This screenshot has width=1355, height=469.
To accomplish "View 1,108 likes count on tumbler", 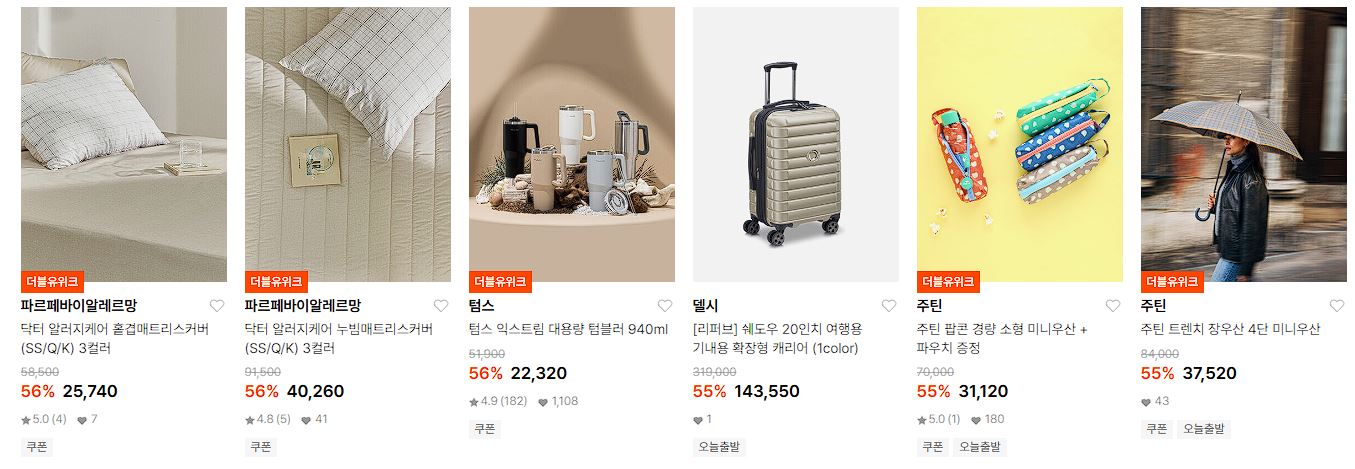I will point(558,401).
